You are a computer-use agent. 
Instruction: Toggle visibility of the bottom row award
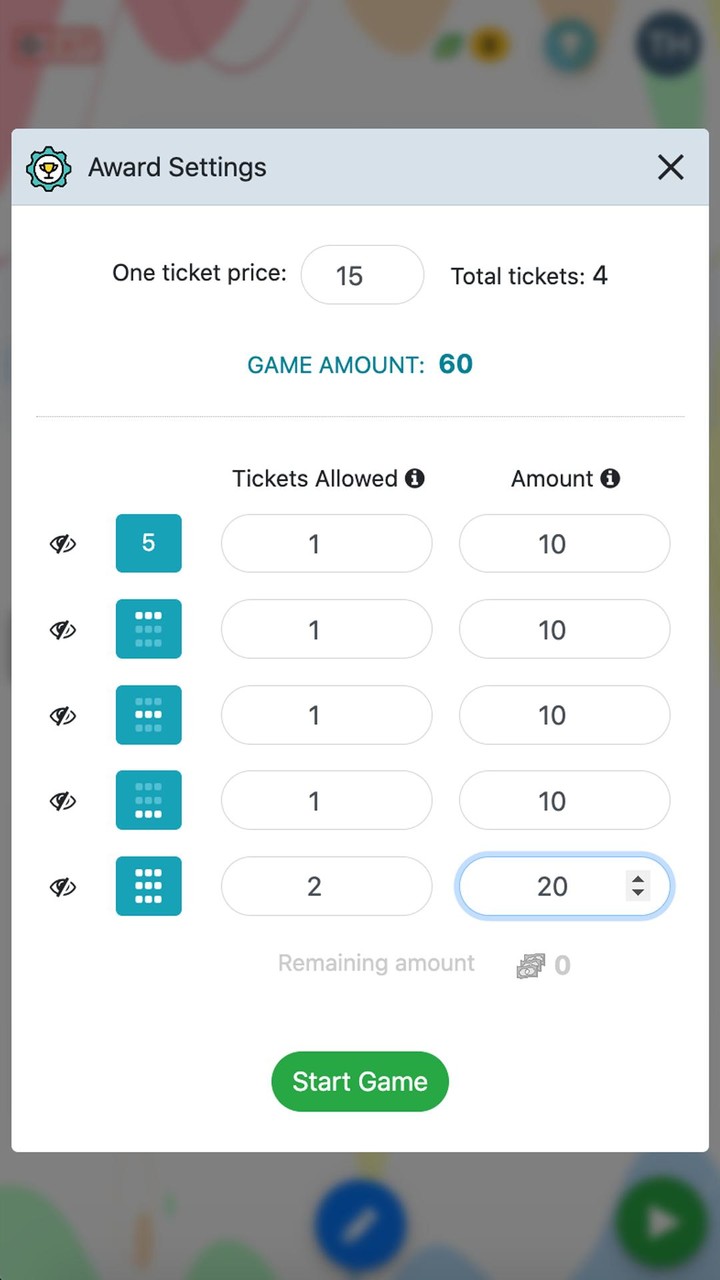(x=63, y=801)
